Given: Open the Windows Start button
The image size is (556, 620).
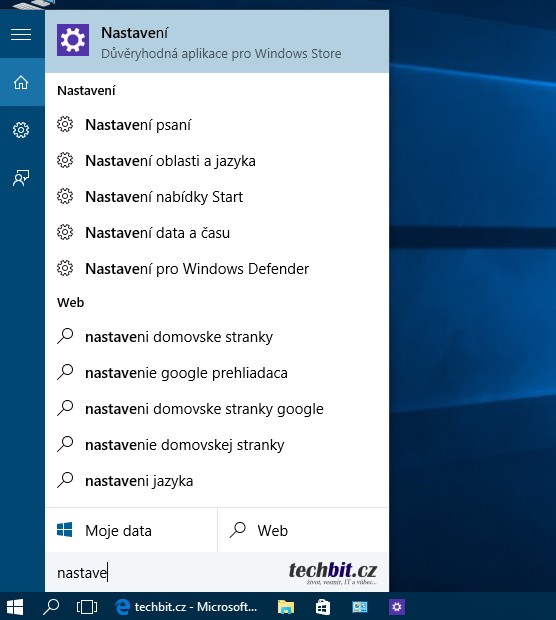Looking at the screenshot, I should click(x=15, y=607).
